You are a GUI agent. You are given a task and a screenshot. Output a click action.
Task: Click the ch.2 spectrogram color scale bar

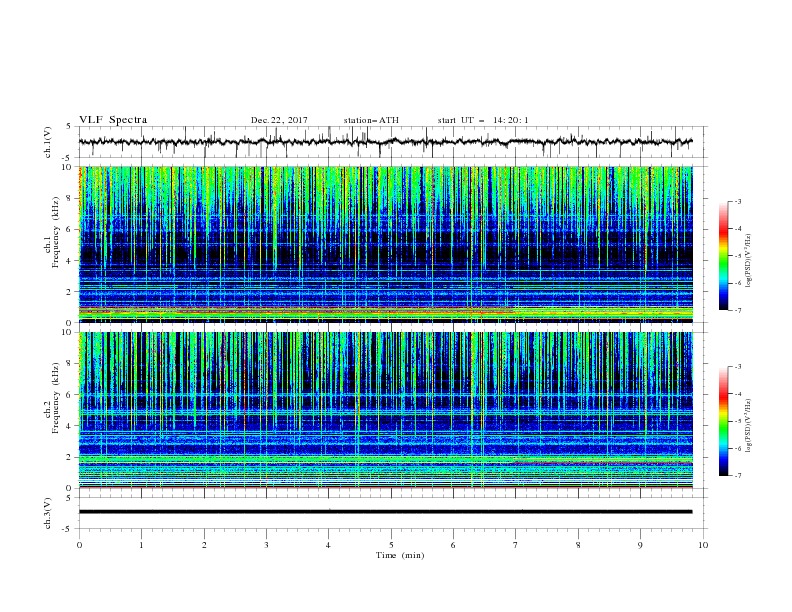click(x=724, y=421)
